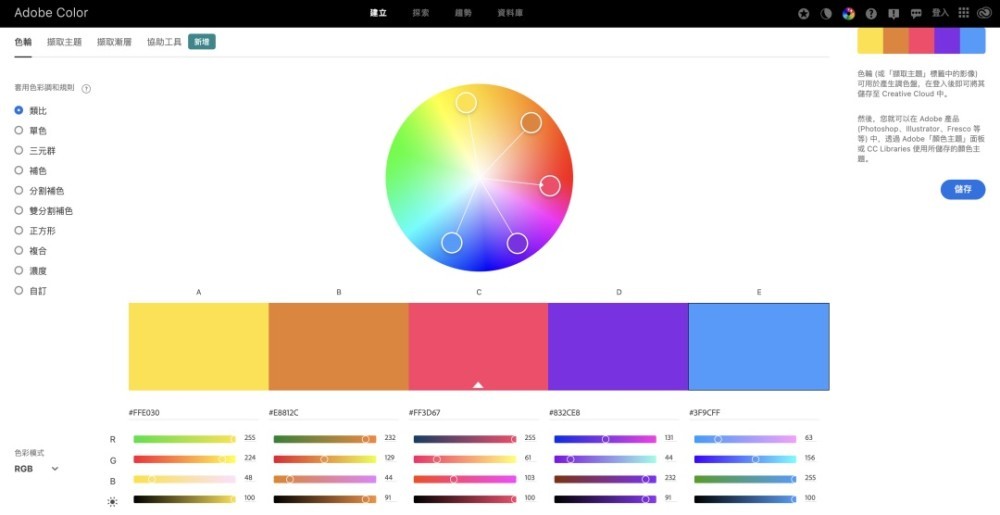This screenshot has width=1000, height=515.
Task: Click hex field #E8812C
Action: [x=334, y=413]
